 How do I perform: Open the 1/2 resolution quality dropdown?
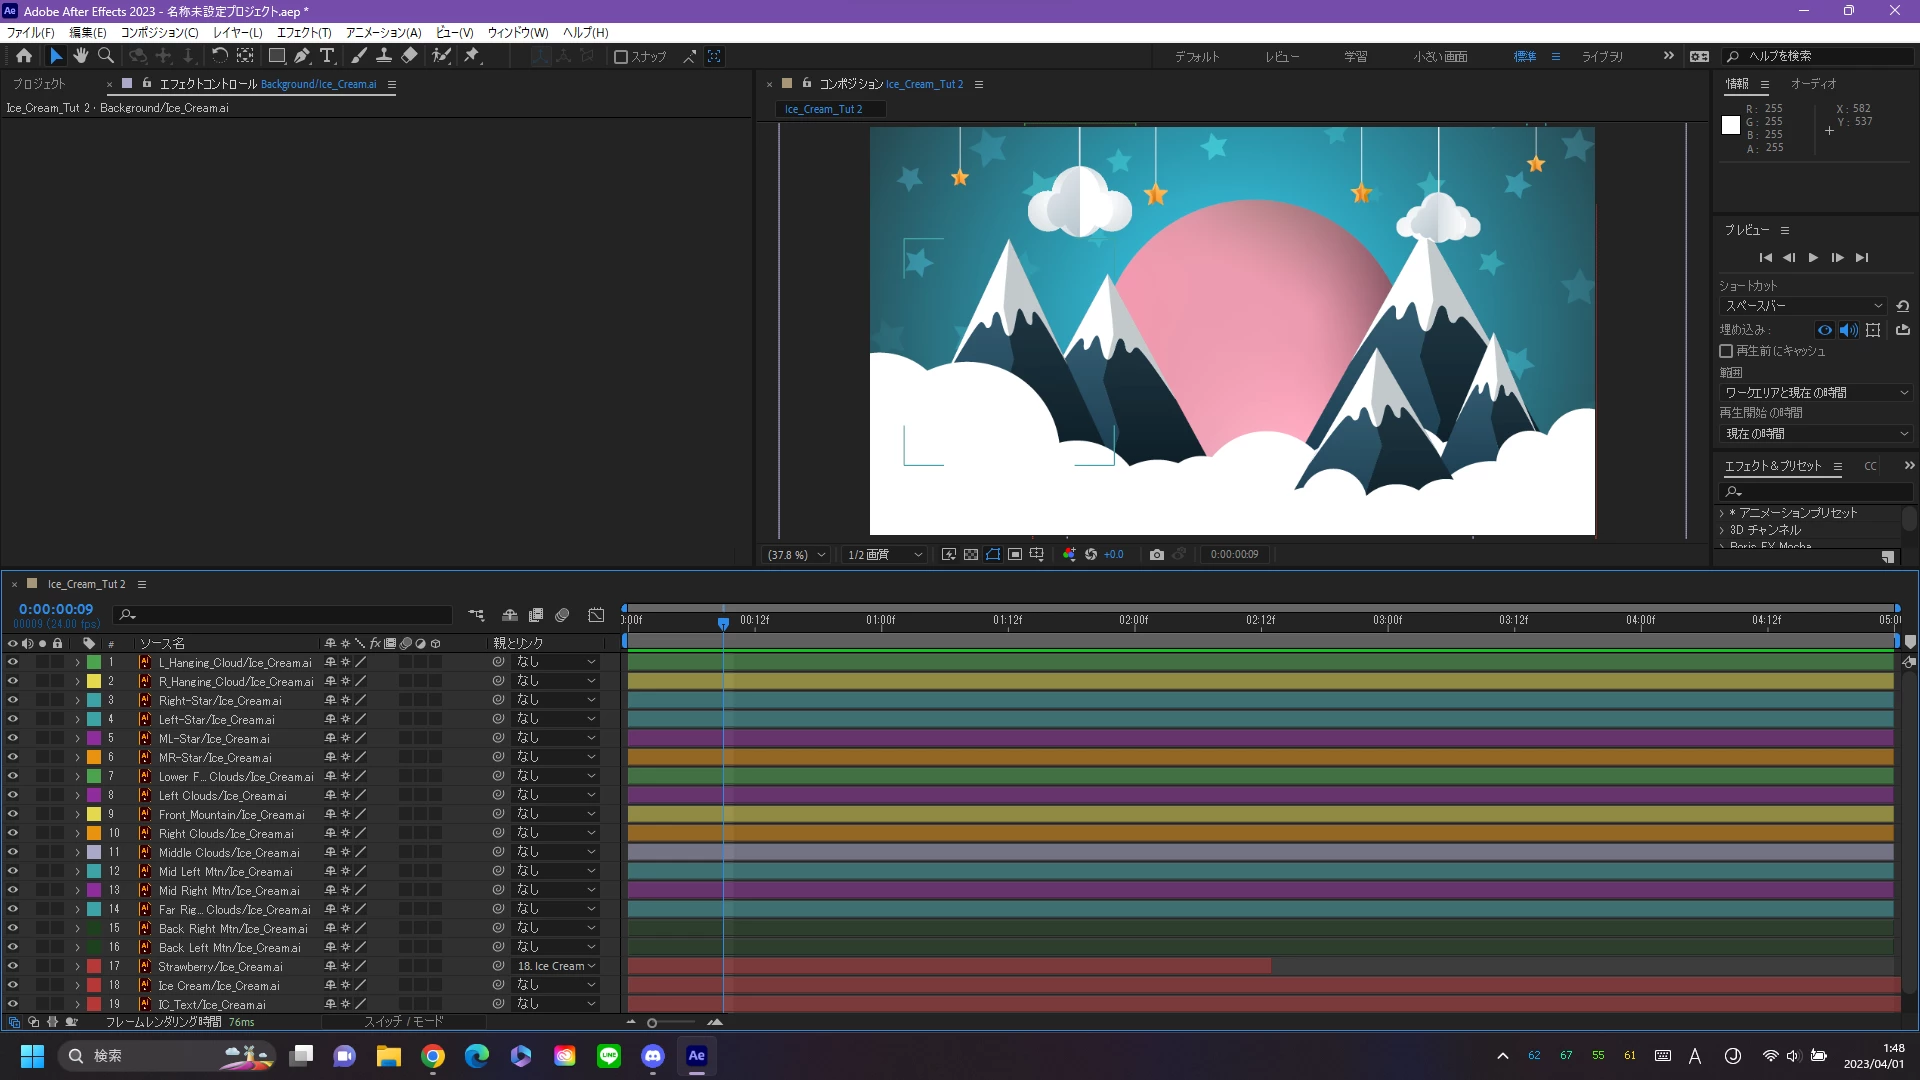884,554
